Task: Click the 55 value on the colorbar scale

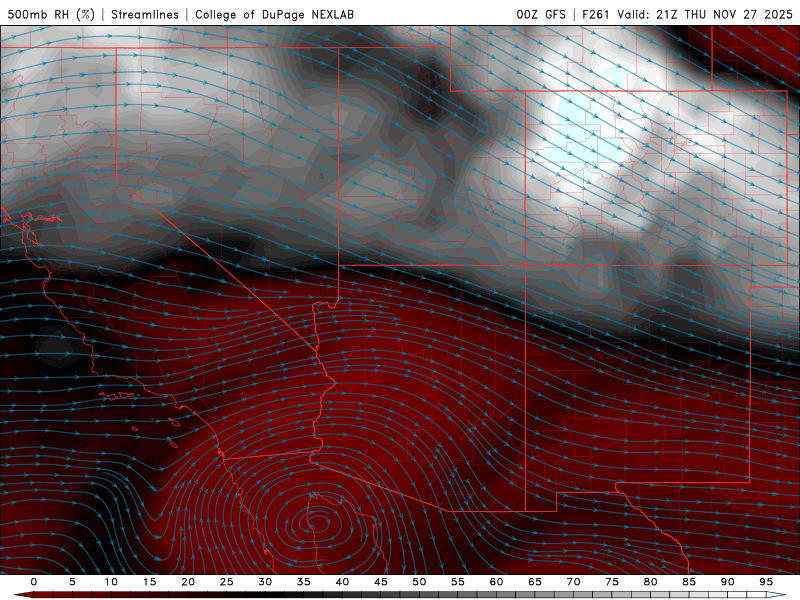Action: [x=457, y=582]
